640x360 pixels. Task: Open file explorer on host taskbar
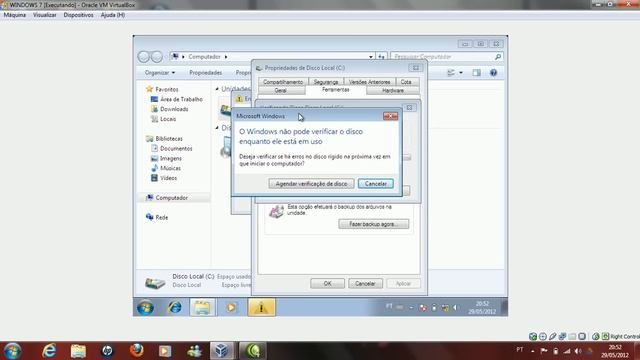pyautogui.click(x=78, y=351)
